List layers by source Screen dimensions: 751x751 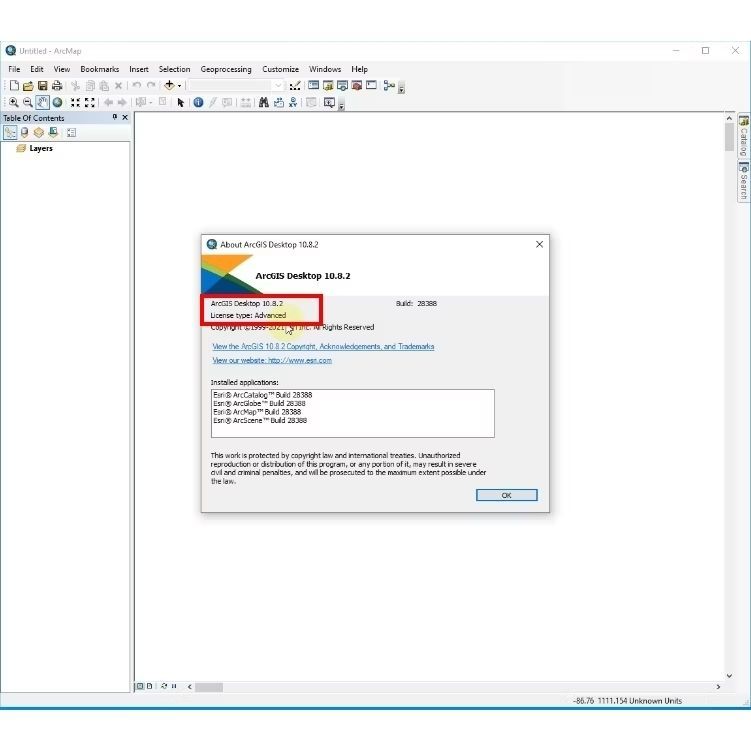pyautogui.click(x=24, y=132)
